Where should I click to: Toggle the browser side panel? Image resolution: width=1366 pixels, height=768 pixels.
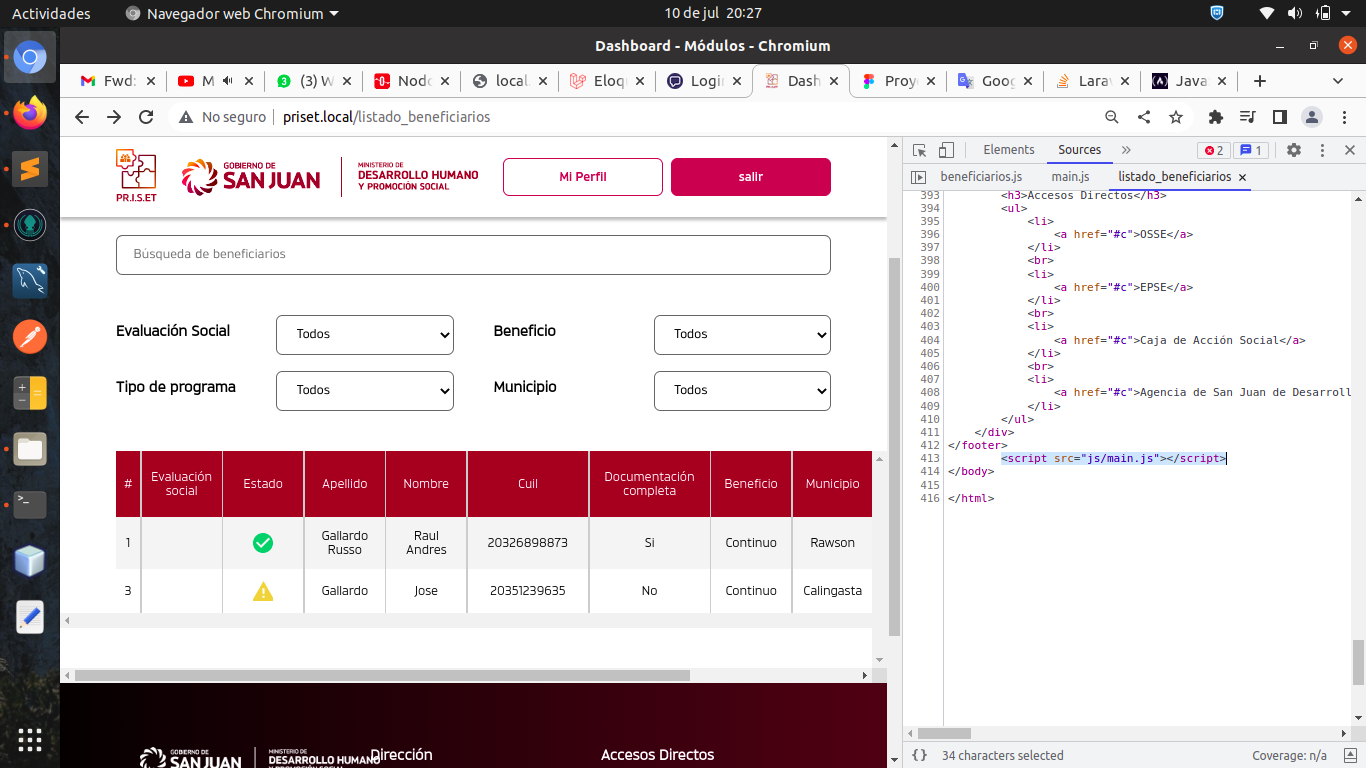click(x=1279, y=117)
